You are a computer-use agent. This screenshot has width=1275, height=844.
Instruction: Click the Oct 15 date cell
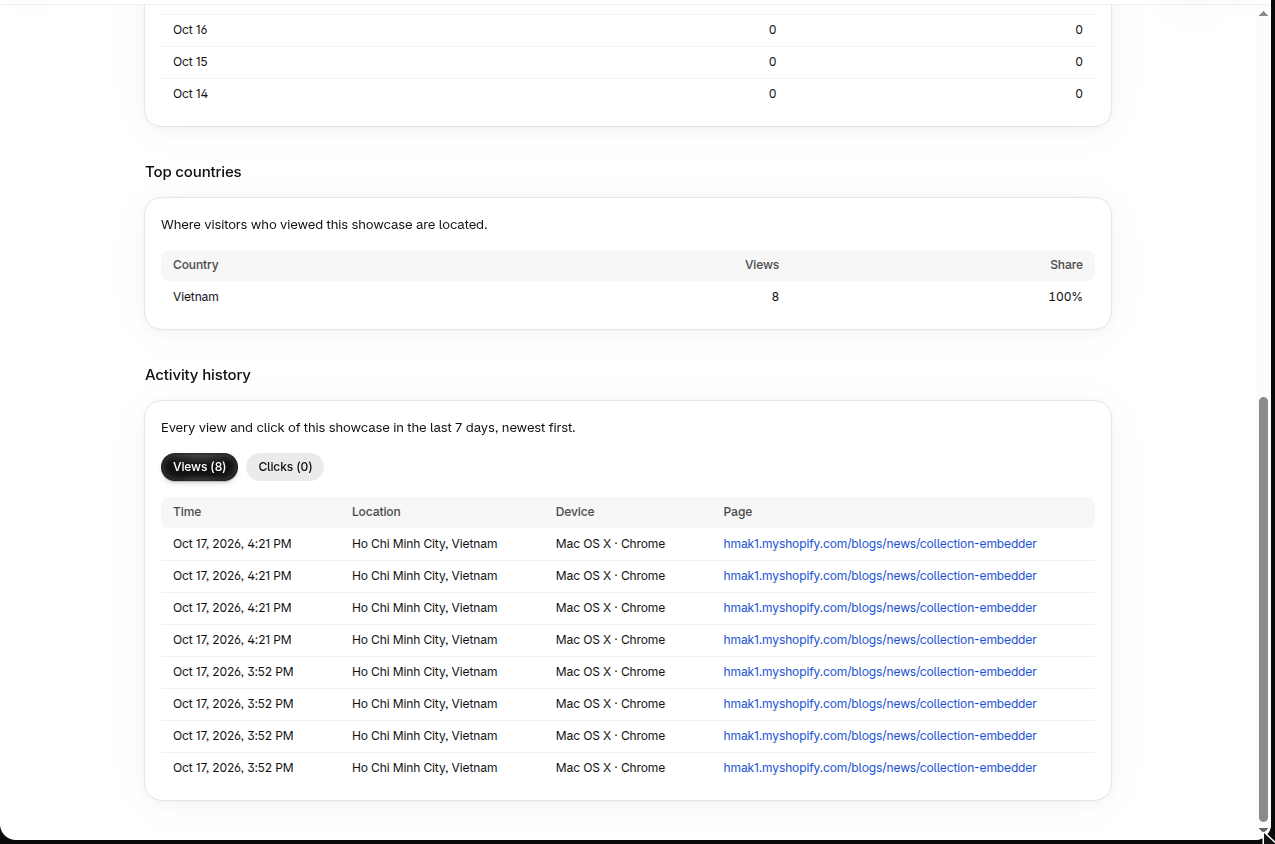click(x=190, y=62)
